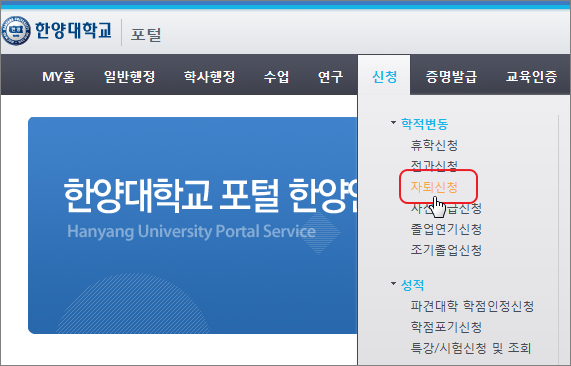
Task: Open 특강/시험신청 및 조회
Action: click(x=470, y=348)
